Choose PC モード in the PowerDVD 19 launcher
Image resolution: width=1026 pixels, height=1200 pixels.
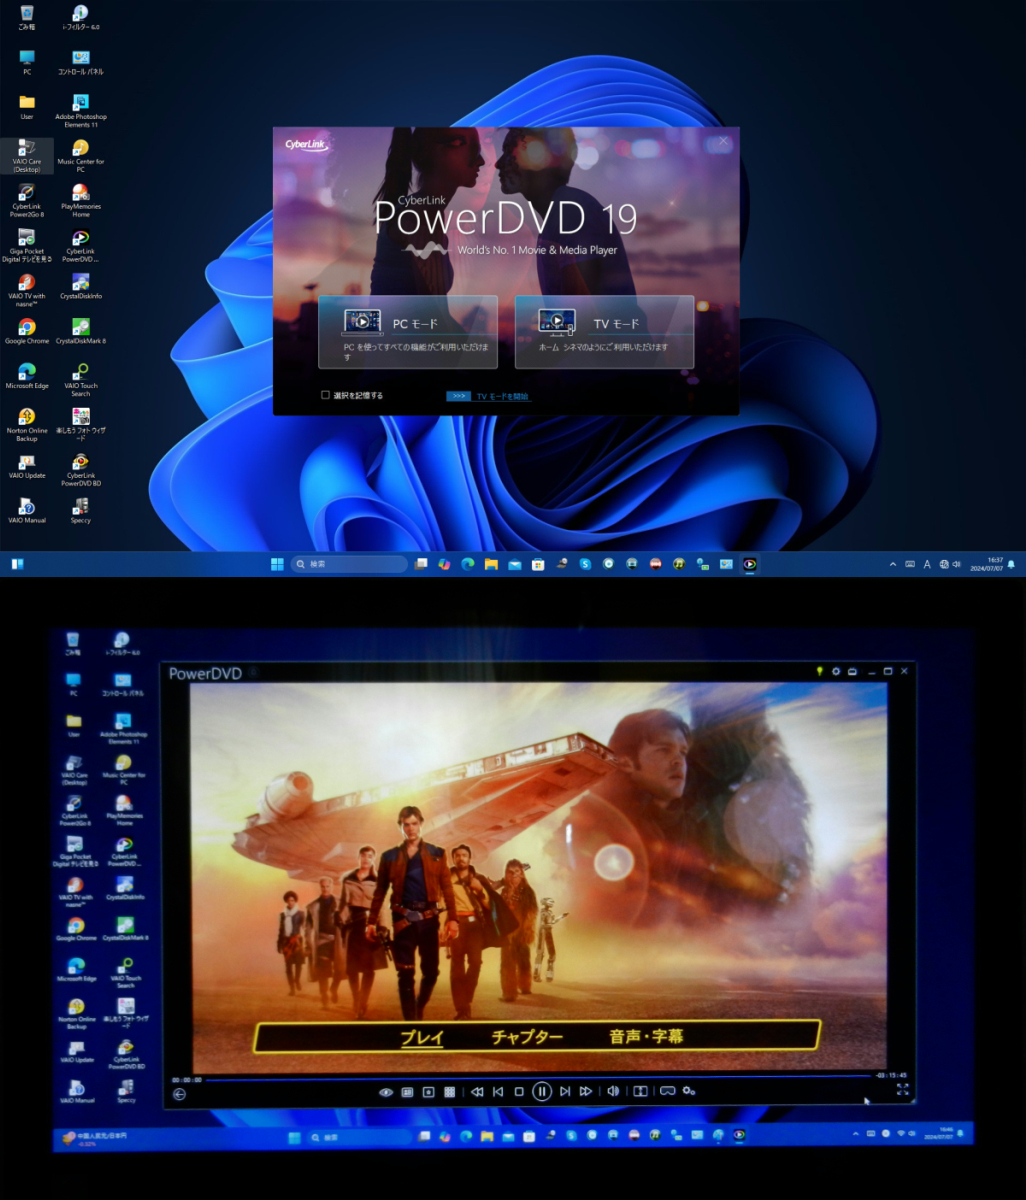tap(408, 332)
